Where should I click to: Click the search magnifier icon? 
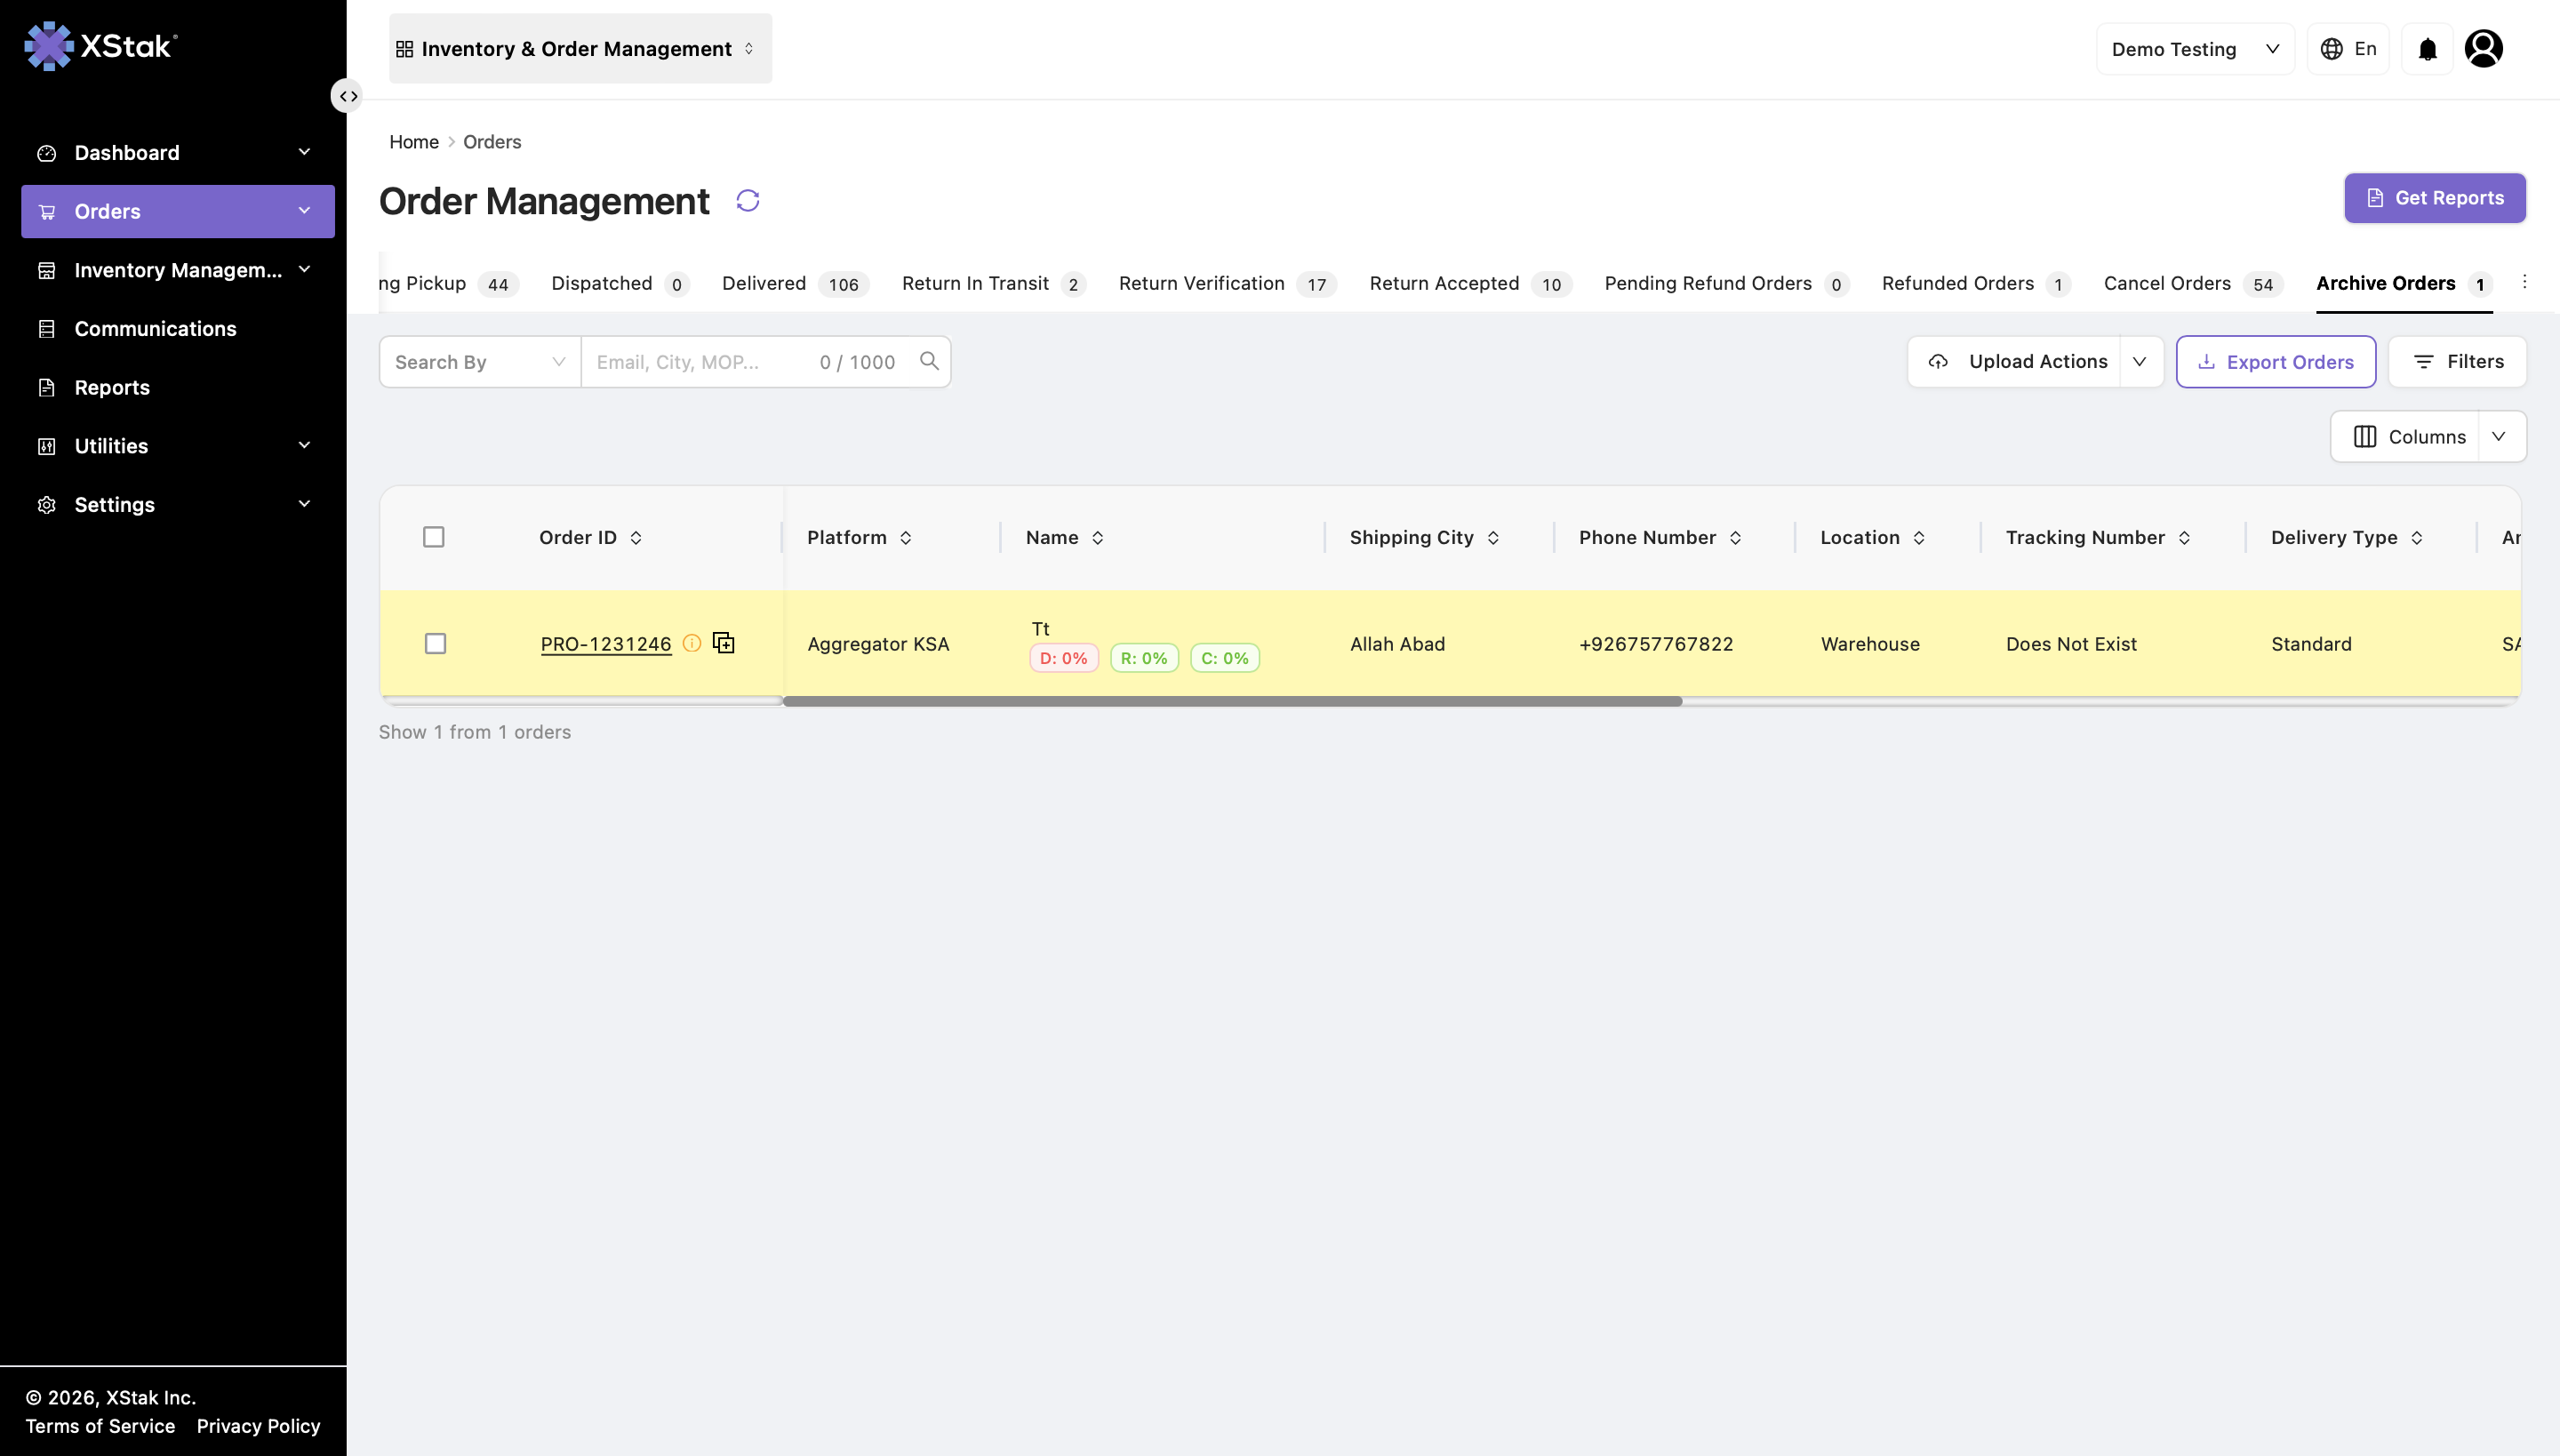tap(929, 361)
